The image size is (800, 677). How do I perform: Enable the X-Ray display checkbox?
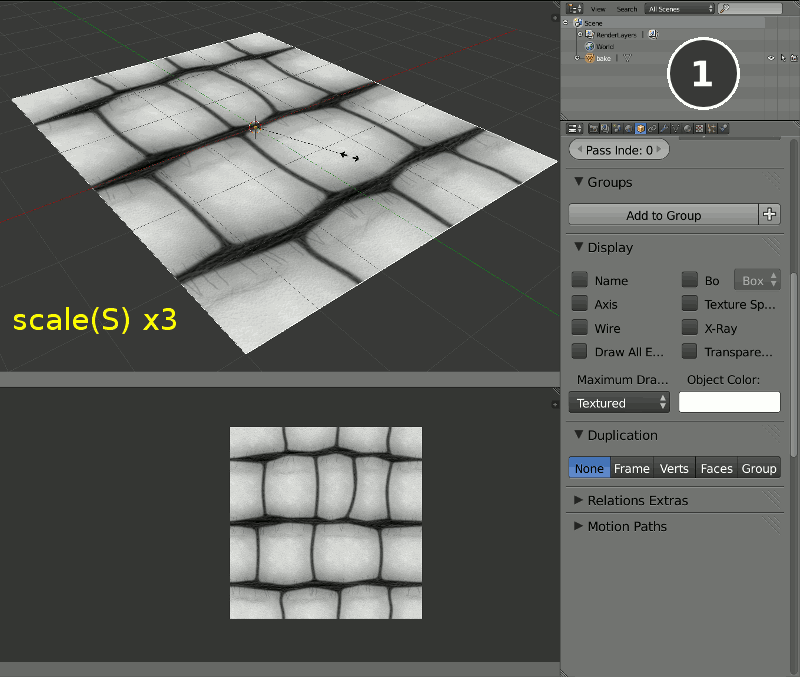pos(690,328)
